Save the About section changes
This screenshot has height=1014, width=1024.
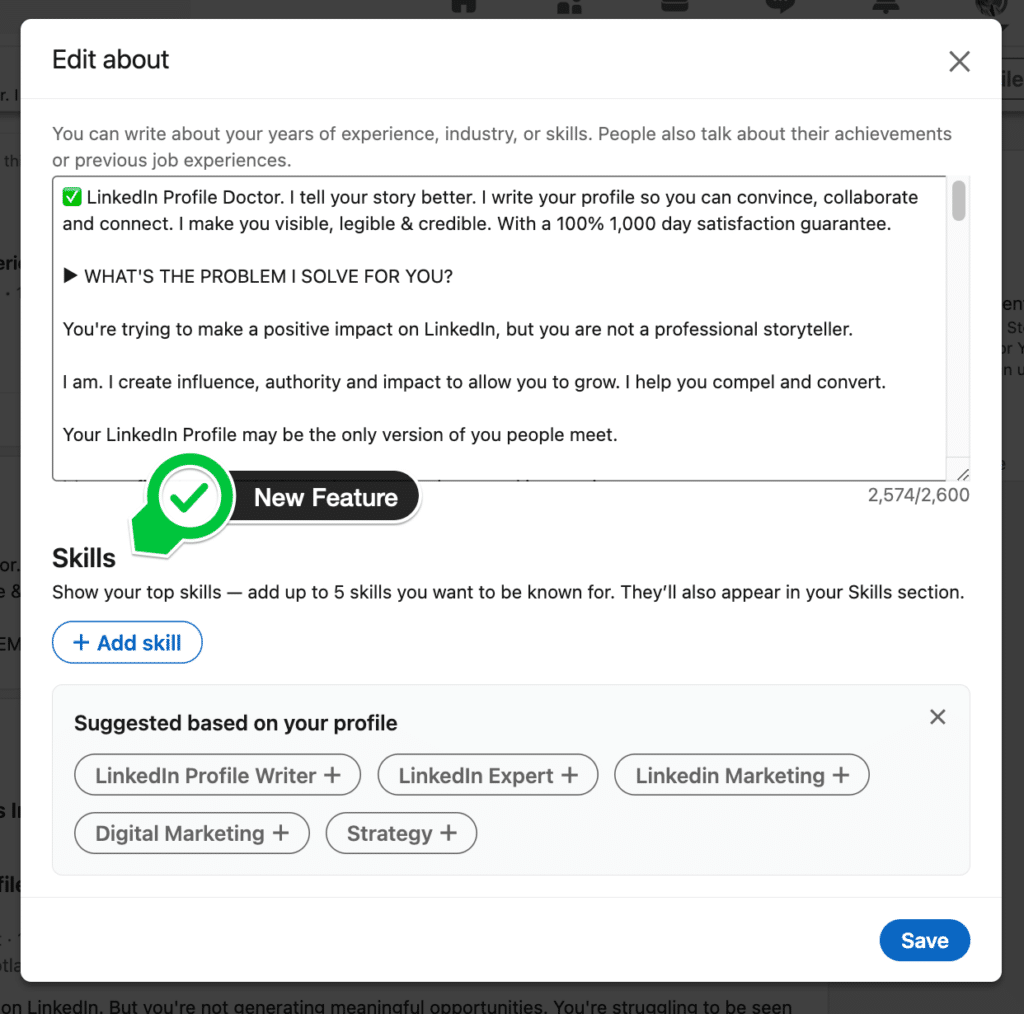924,940
